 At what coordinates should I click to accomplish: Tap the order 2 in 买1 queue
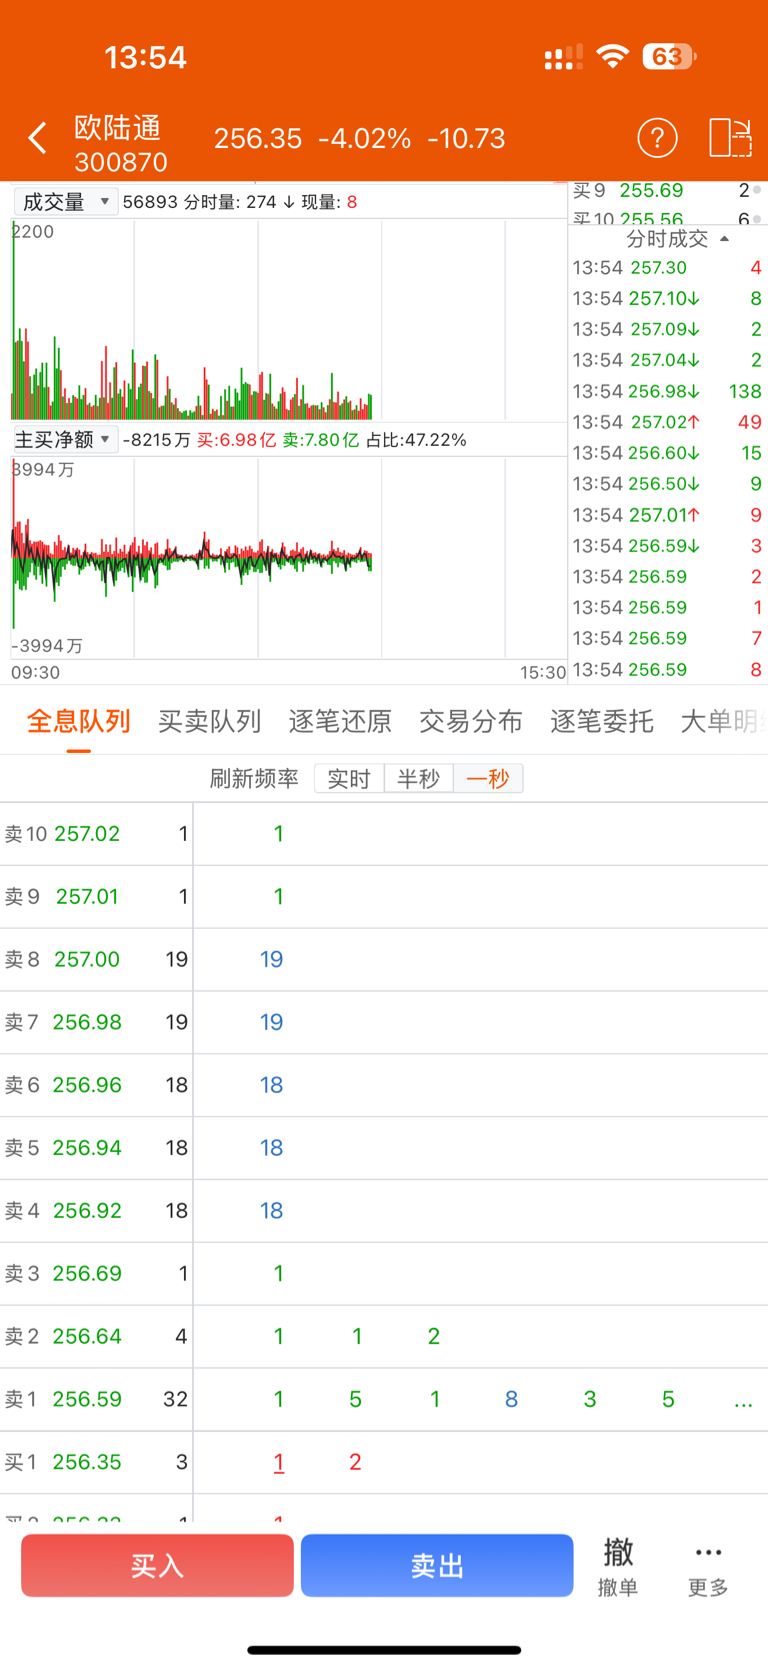[355, 1463]
